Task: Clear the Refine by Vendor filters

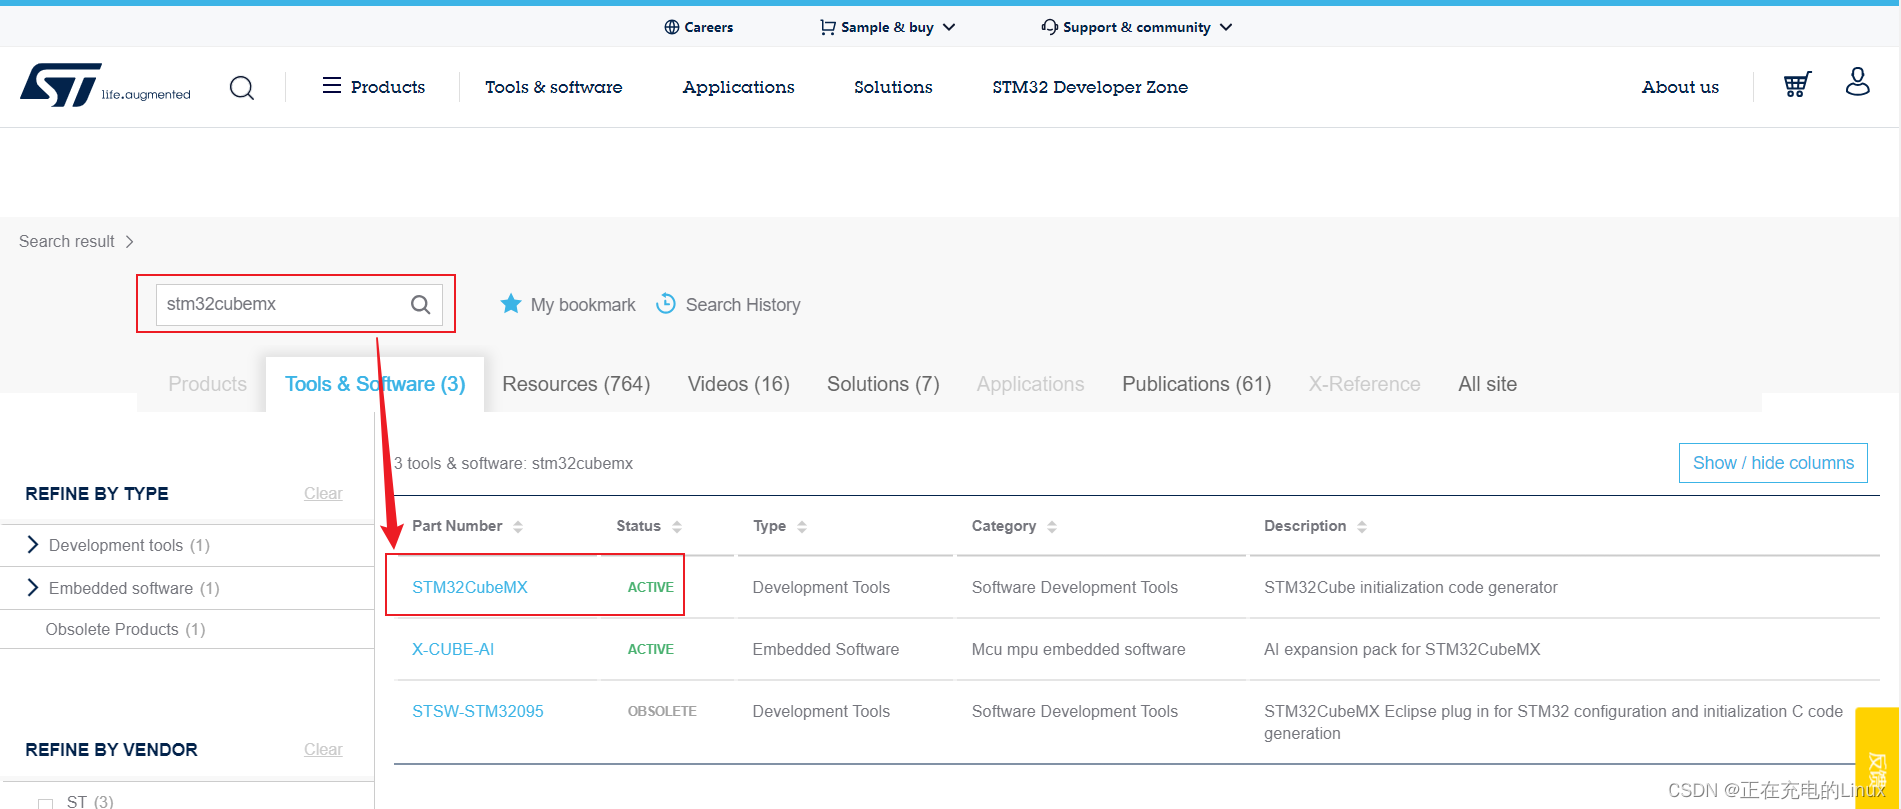Action: coord(323,749)
